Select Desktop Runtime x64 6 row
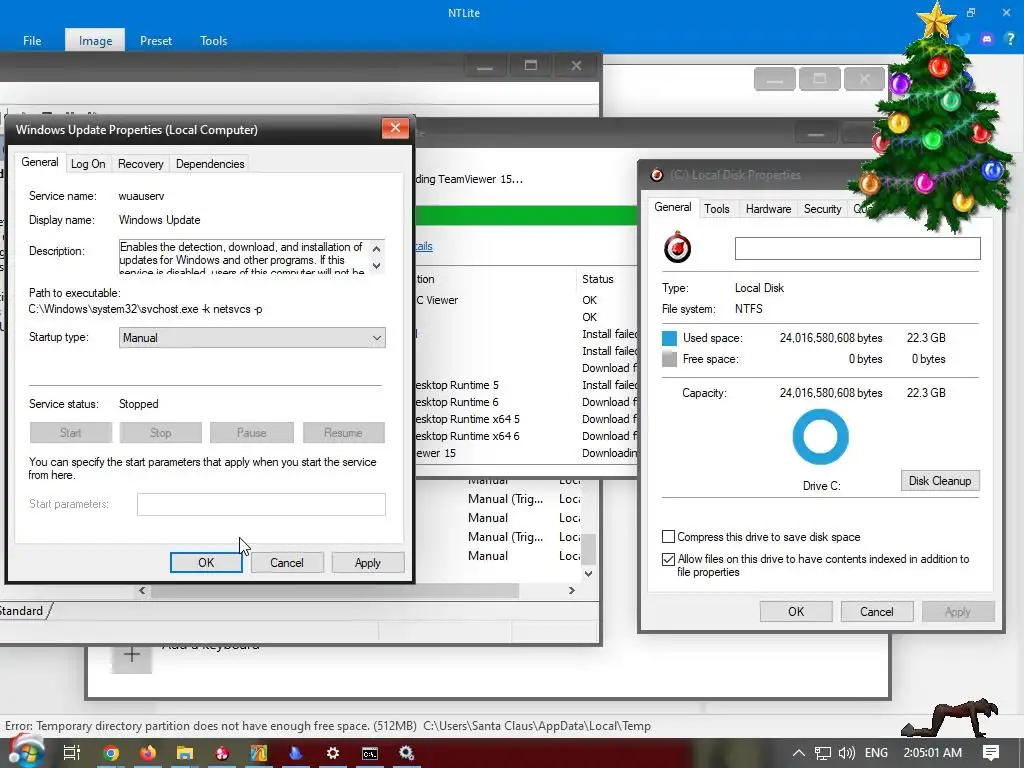The width and height of the screenshot is (1024, 768). point(526,436)
